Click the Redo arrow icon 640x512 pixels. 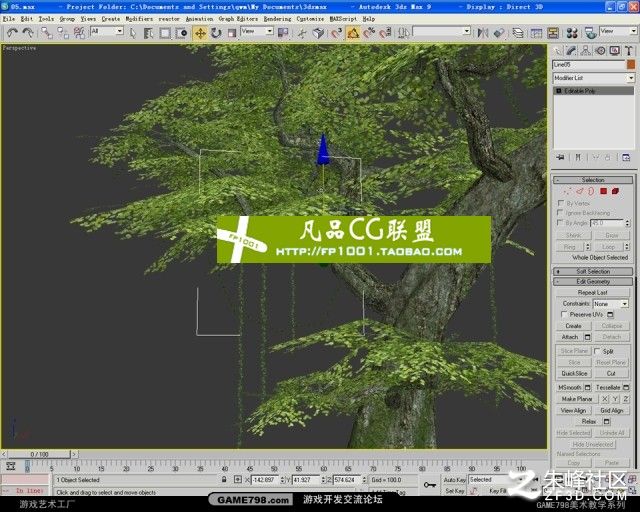tap(27, 33)
